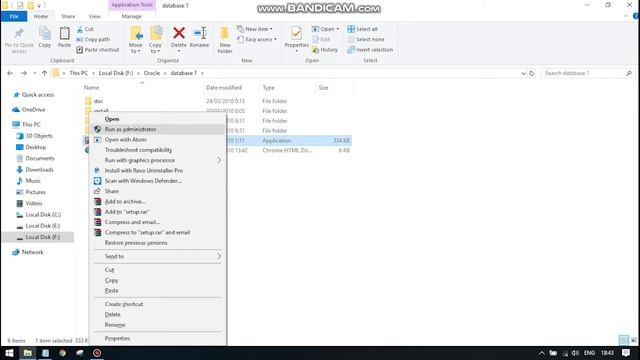Viewport: 640px width, 360px height.
Task: Open the New item dropdown
Action: [x=255, y=29]
